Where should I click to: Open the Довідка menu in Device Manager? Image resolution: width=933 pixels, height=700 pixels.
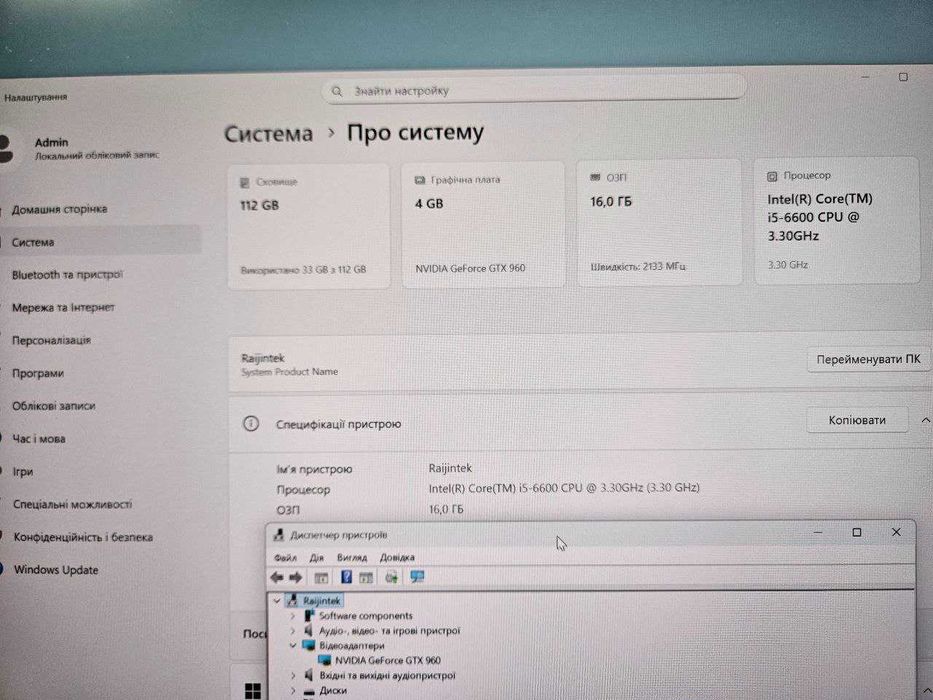pos(397,558)
